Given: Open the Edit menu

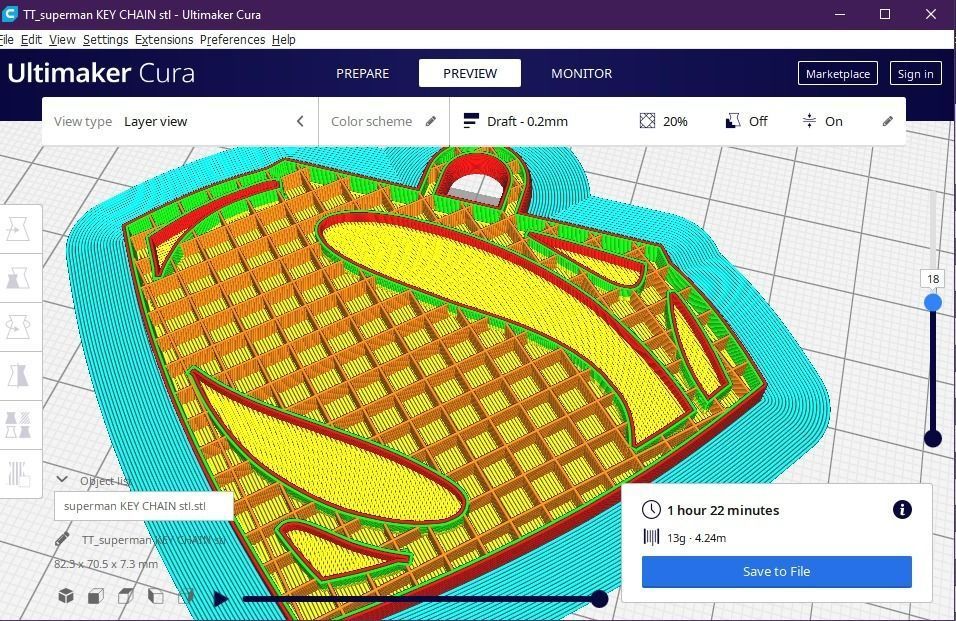Looking at the screenshot, I should [x=31, y=40].
